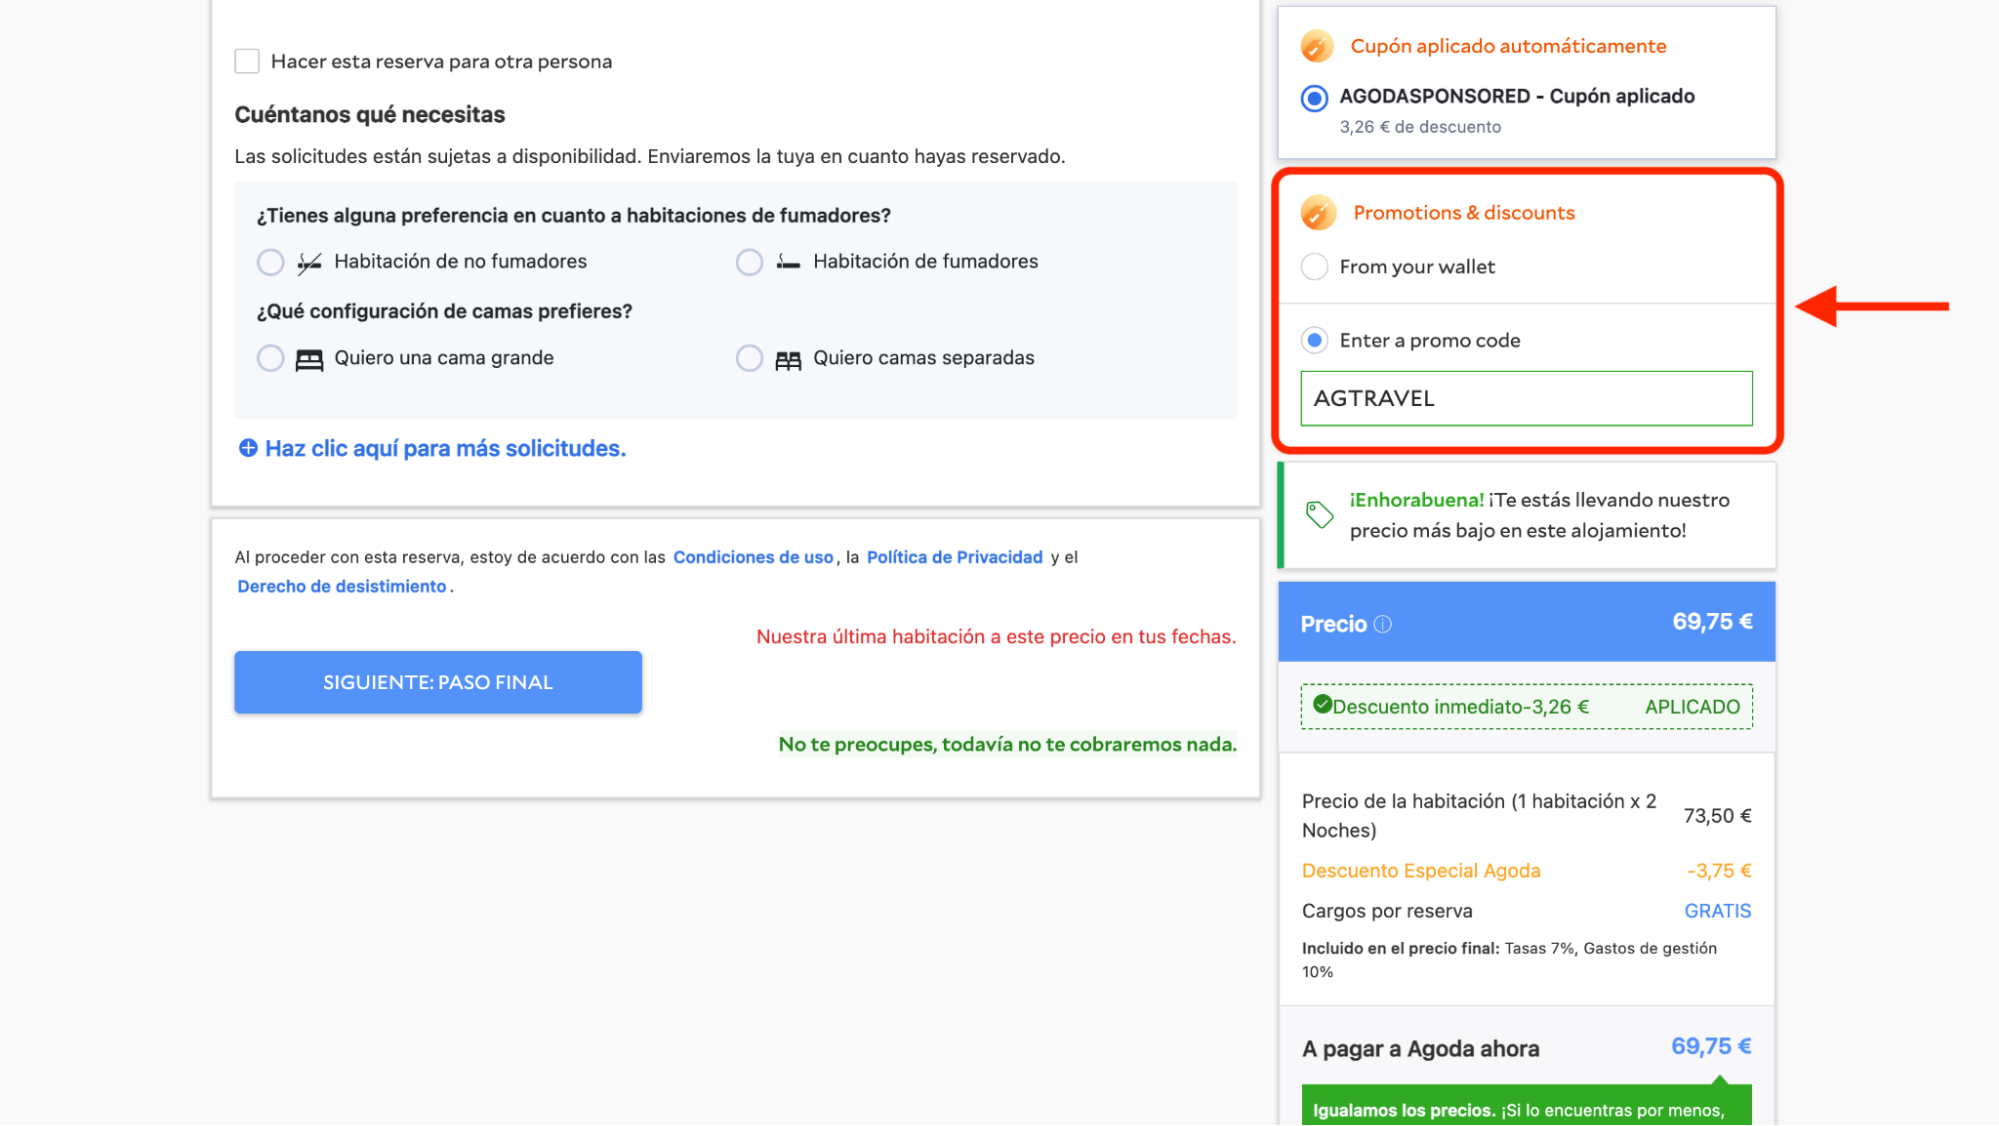Click 'Promotions & discounts' heading
This screenshot has width=1999, height=1126.
coord(1464,212)
